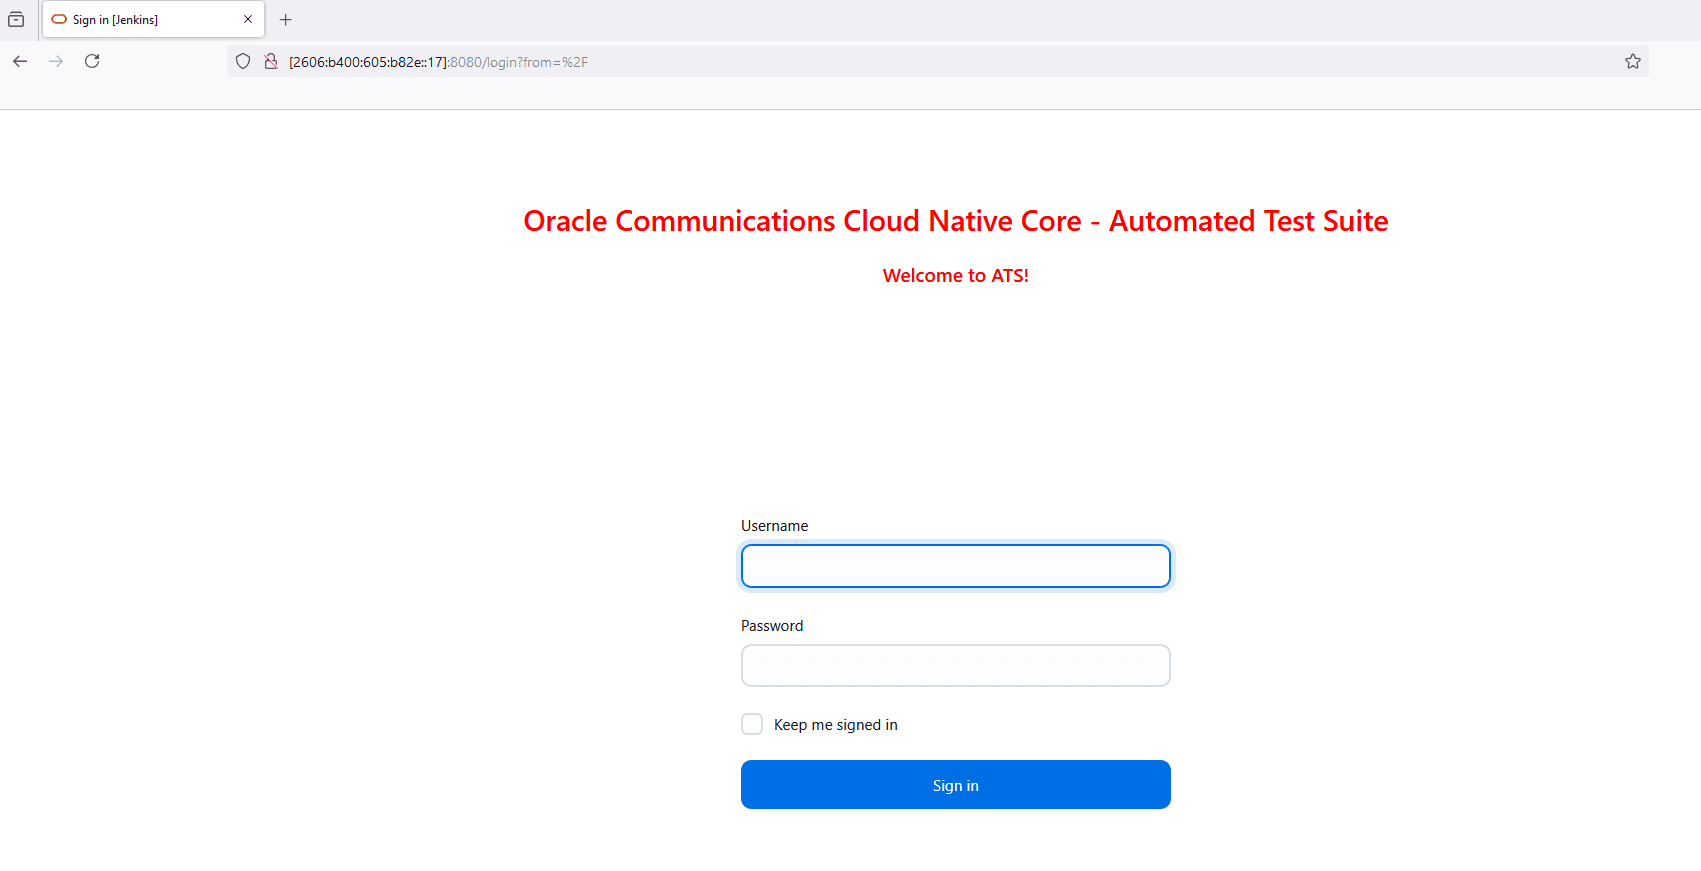Click the blue Sign in button
Screen dimensions: 1701x871
click(956, 785)
